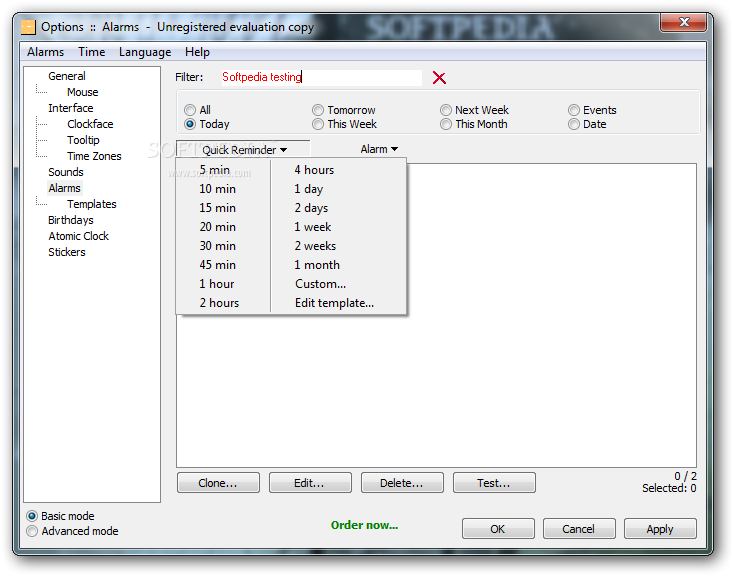Follow the Order now... link
This screenshot has width=734, height=576.
[364, 525]
